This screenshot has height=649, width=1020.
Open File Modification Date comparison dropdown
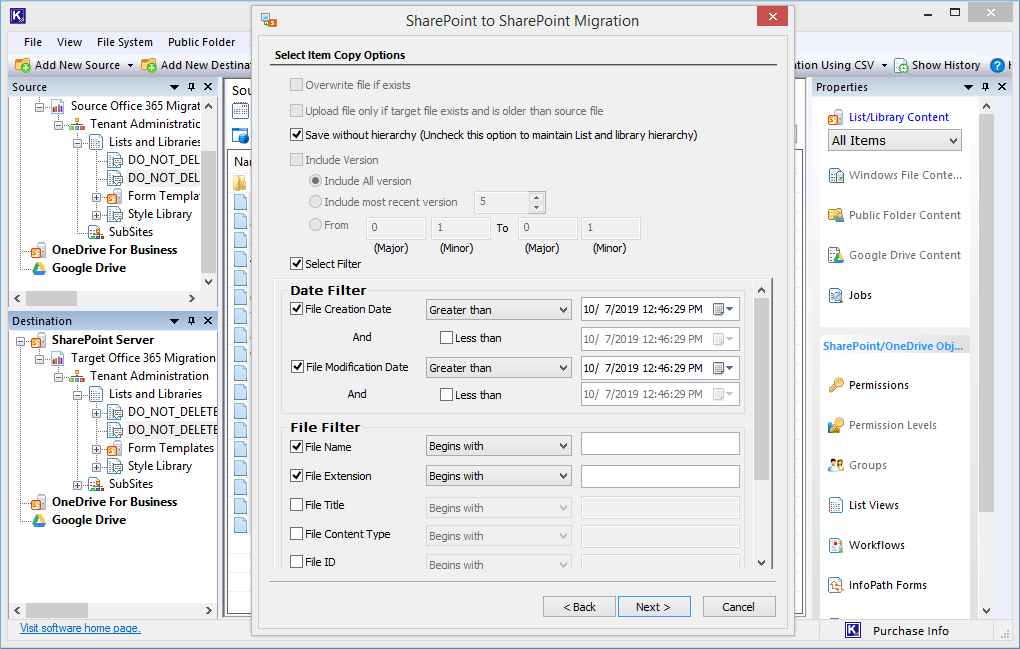(499, 368)
